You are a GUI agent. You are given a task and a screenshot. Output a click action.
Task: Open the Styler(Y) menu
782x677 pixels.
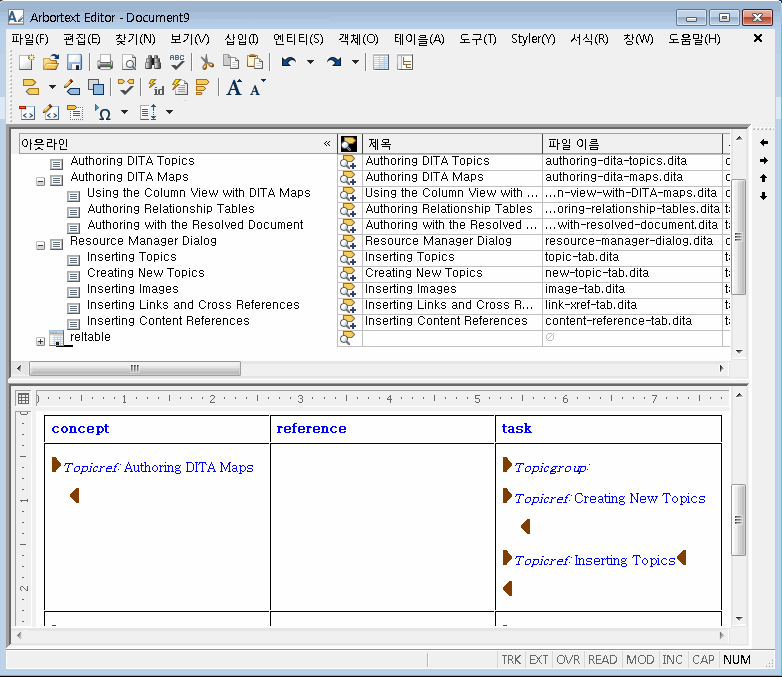[x=533, y=39]
